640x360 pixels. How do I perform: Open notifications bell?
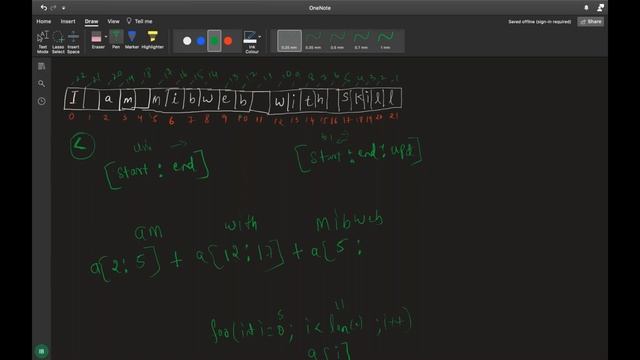(586, 8)
